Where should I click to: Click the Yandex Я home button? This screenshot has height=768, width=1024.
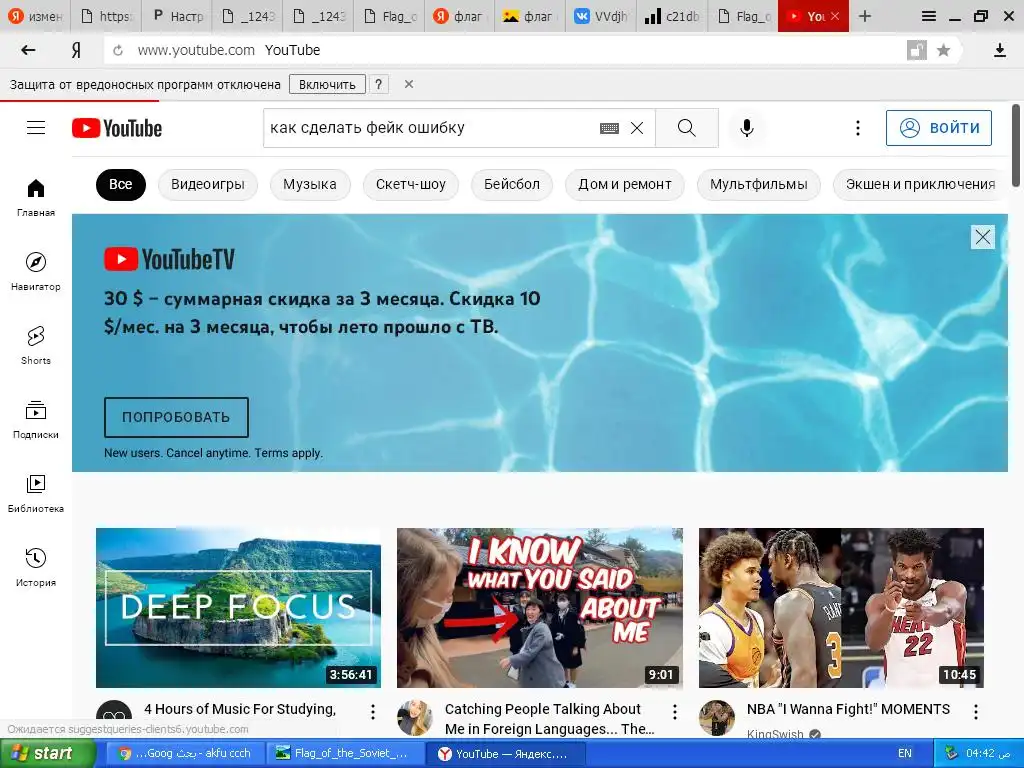[76, 50]
